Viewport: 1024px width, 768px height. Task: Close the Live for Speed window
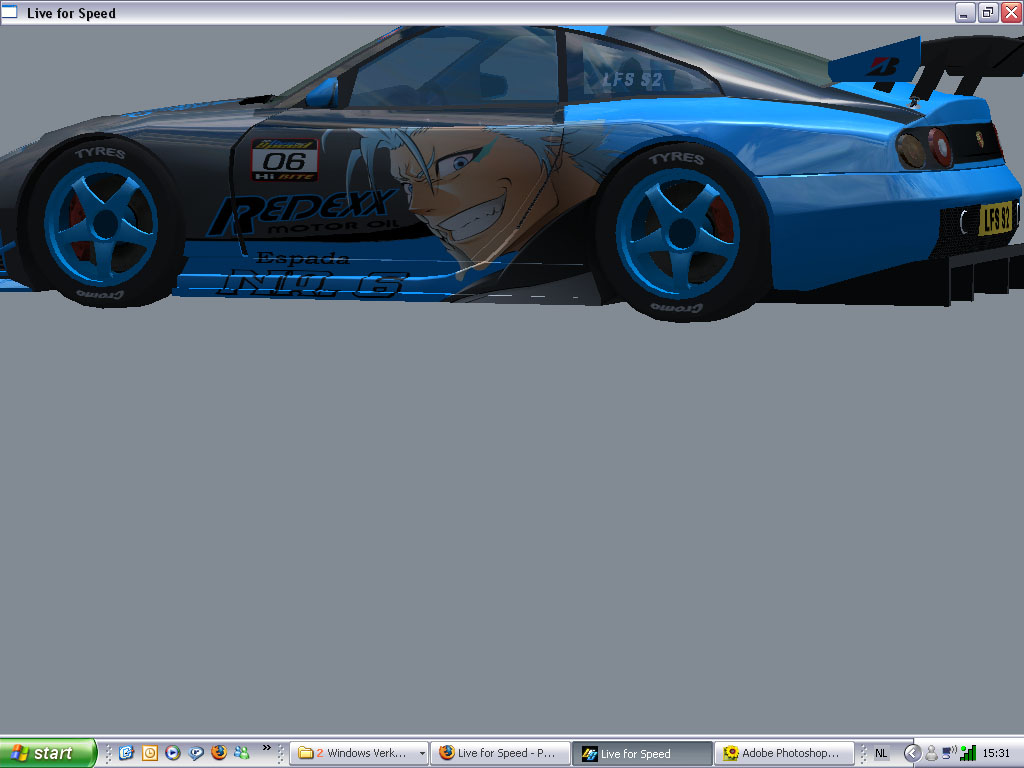click(x=1011, y=13)
